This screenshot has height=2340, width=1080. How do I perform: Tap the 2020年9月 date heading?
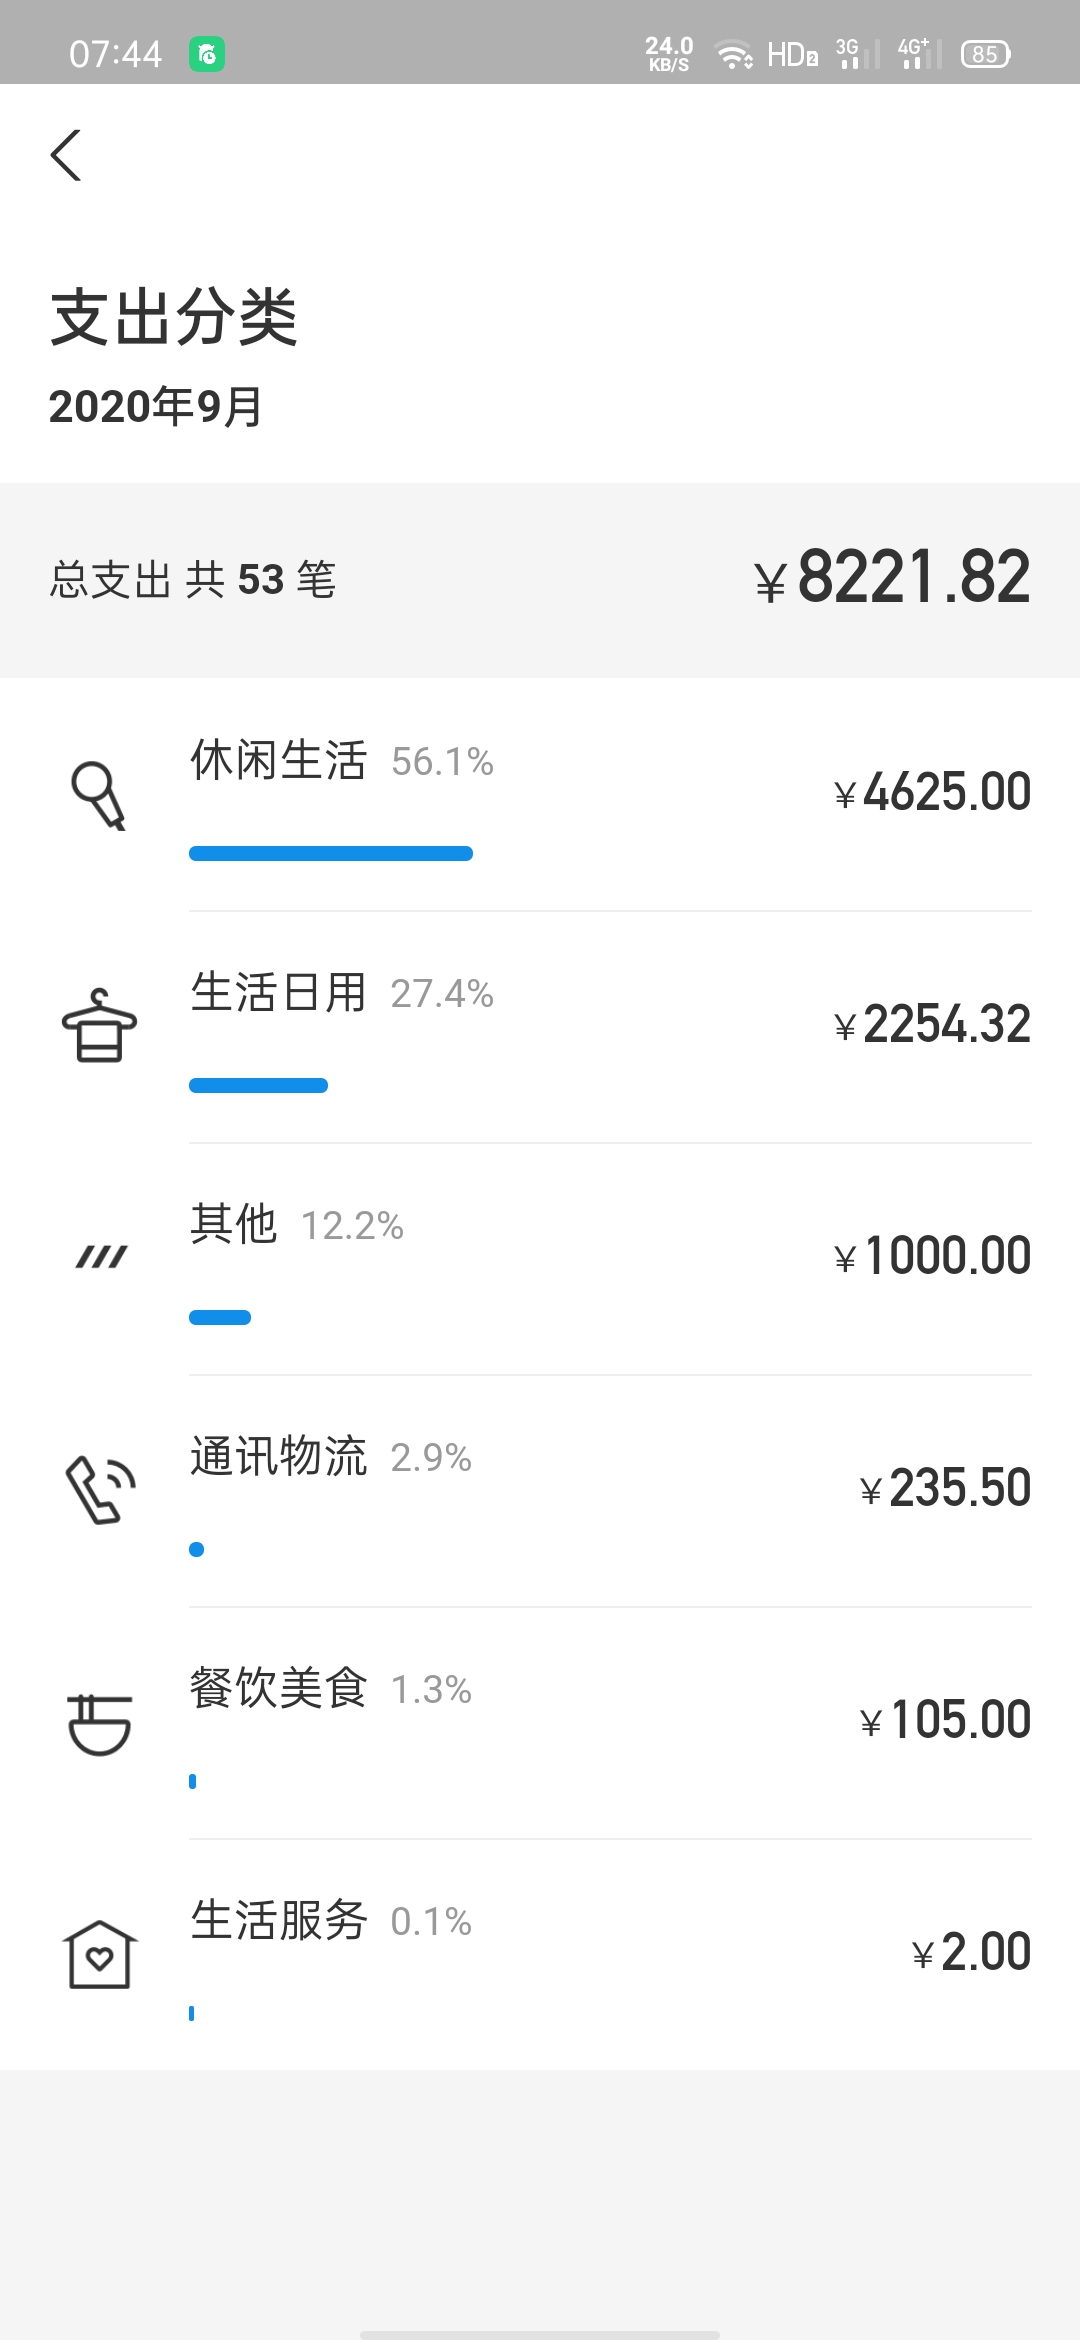155,407
